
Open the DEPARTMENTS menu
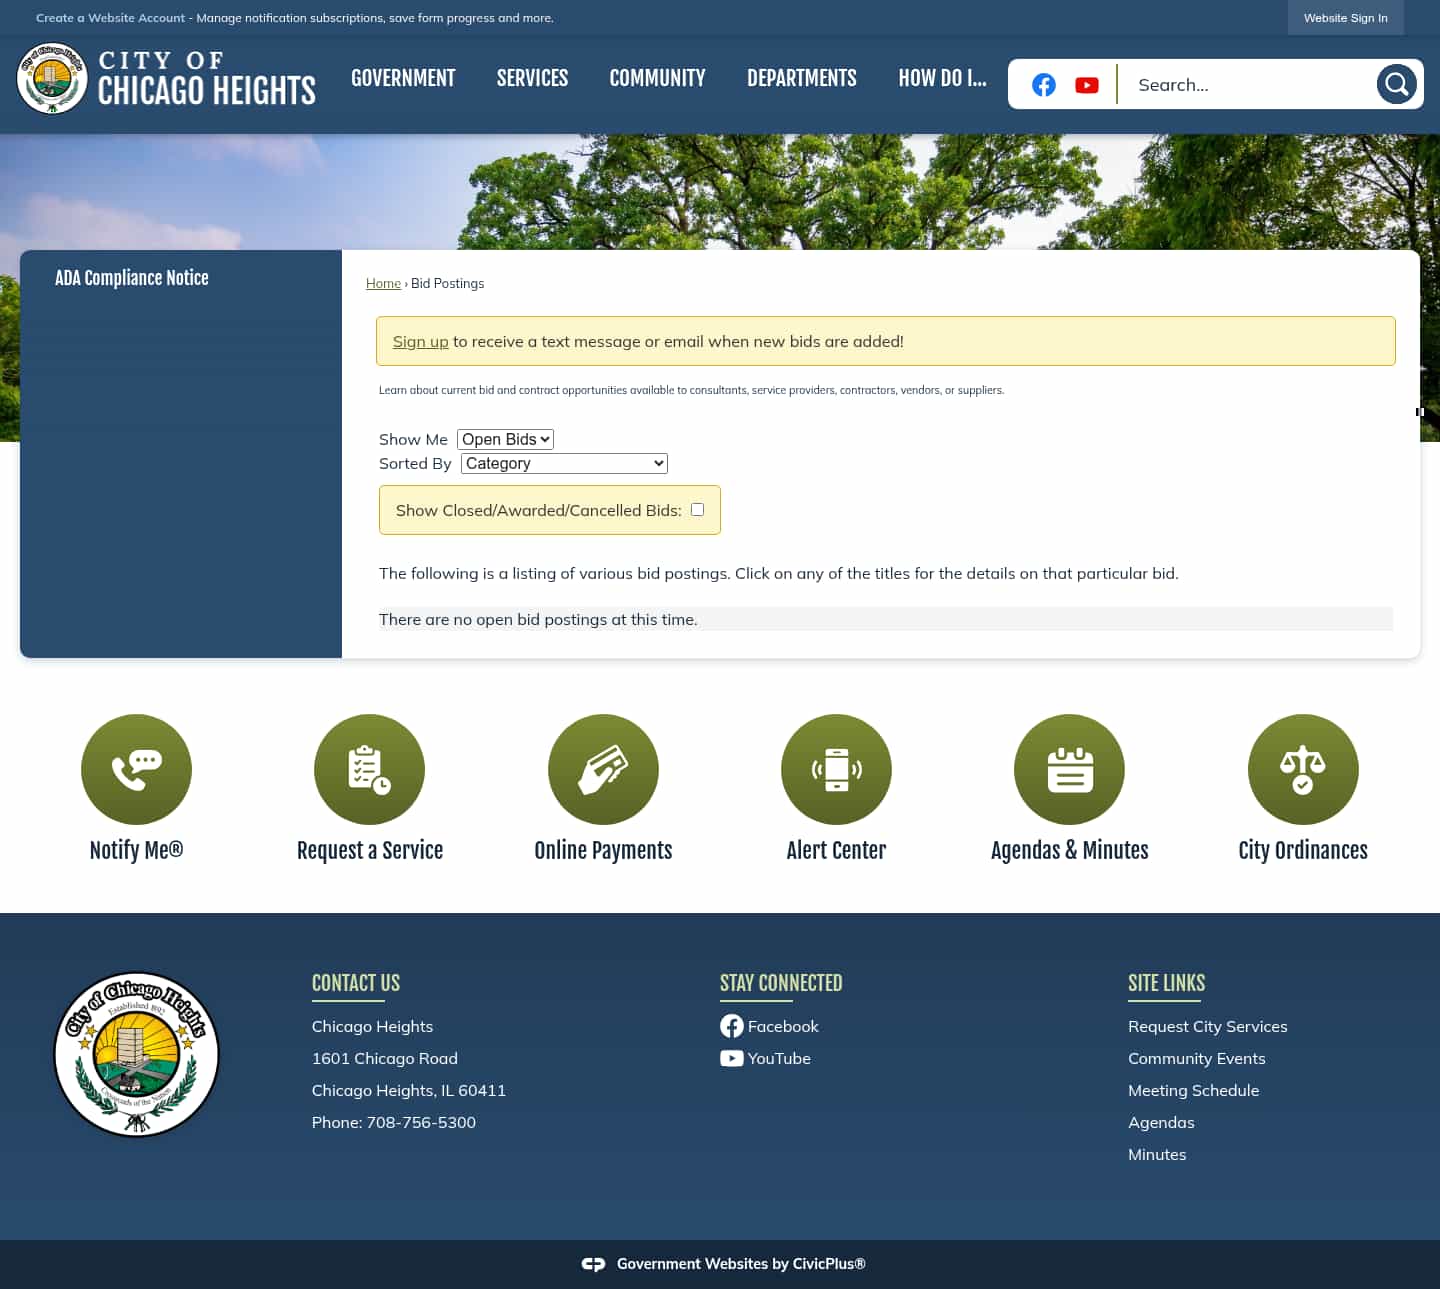click(801, 78)
